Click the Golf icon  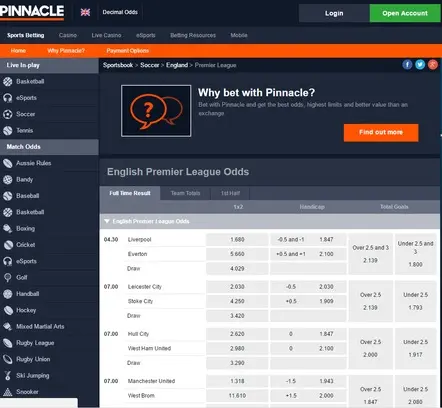pyautogui.click(x=8, y=278)
